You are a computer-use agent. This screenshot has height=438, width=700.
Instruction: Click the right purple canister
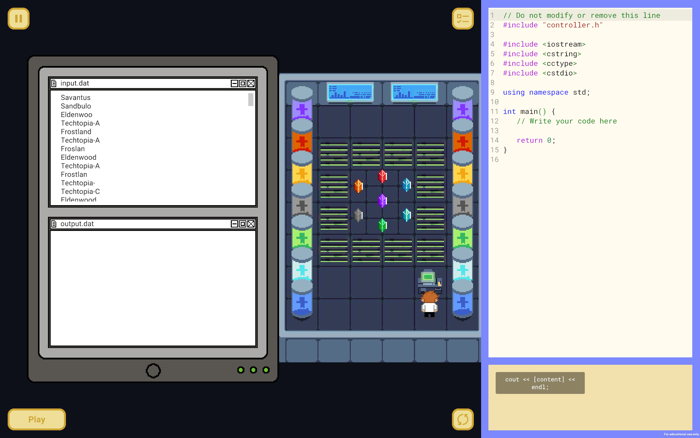pos(462,104)
